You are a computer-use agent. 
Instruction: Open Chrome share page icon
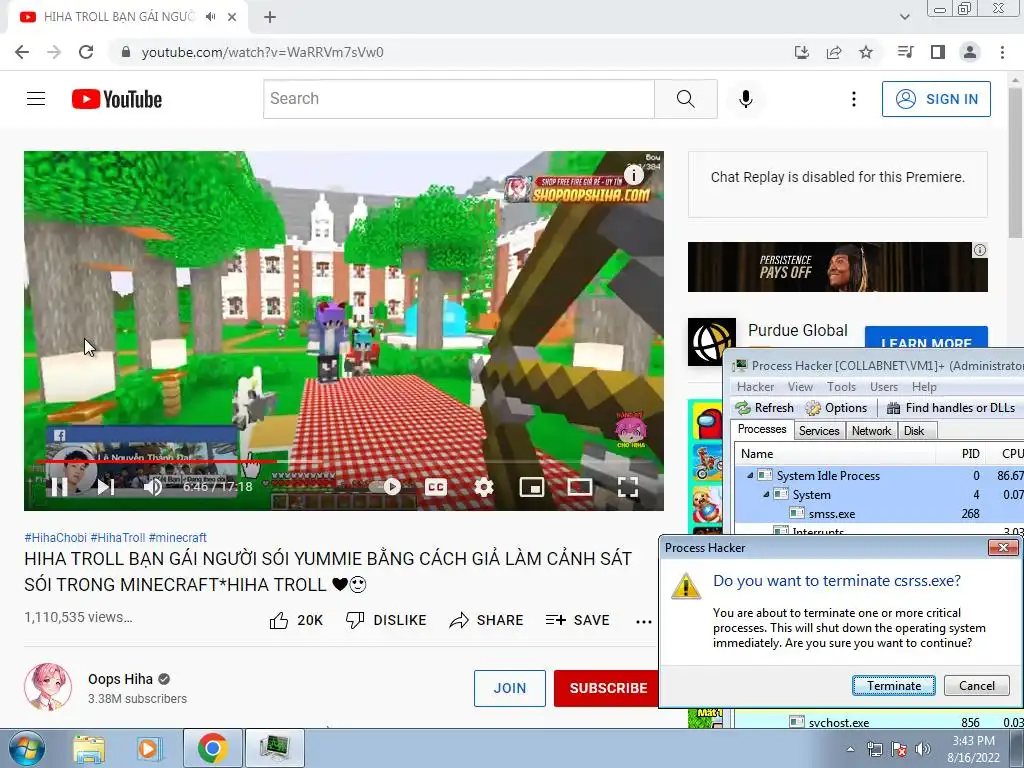(834, 52)
